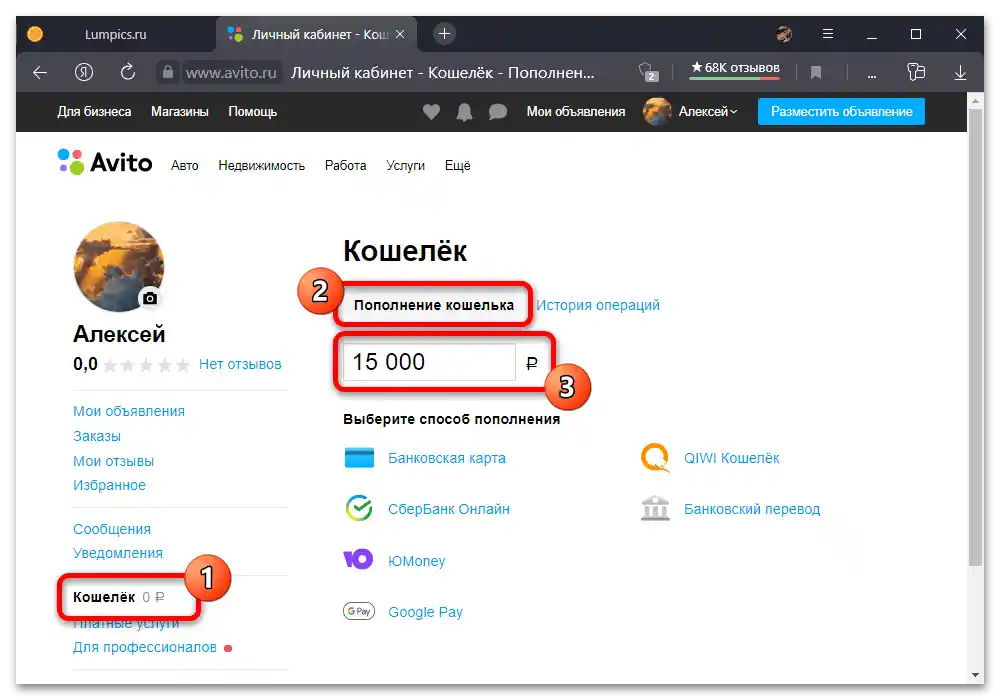Choose QIWI Кошелёк payment link

tap(732, 458)
